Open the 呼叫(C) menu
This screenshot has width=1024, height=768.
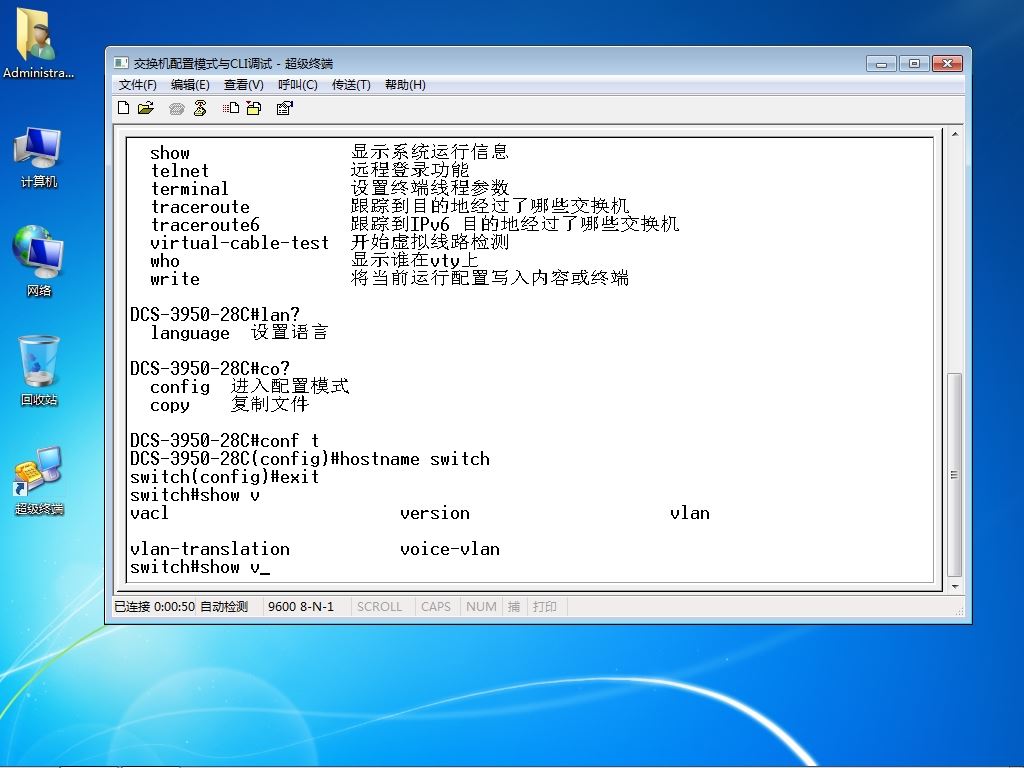[297, 85]
